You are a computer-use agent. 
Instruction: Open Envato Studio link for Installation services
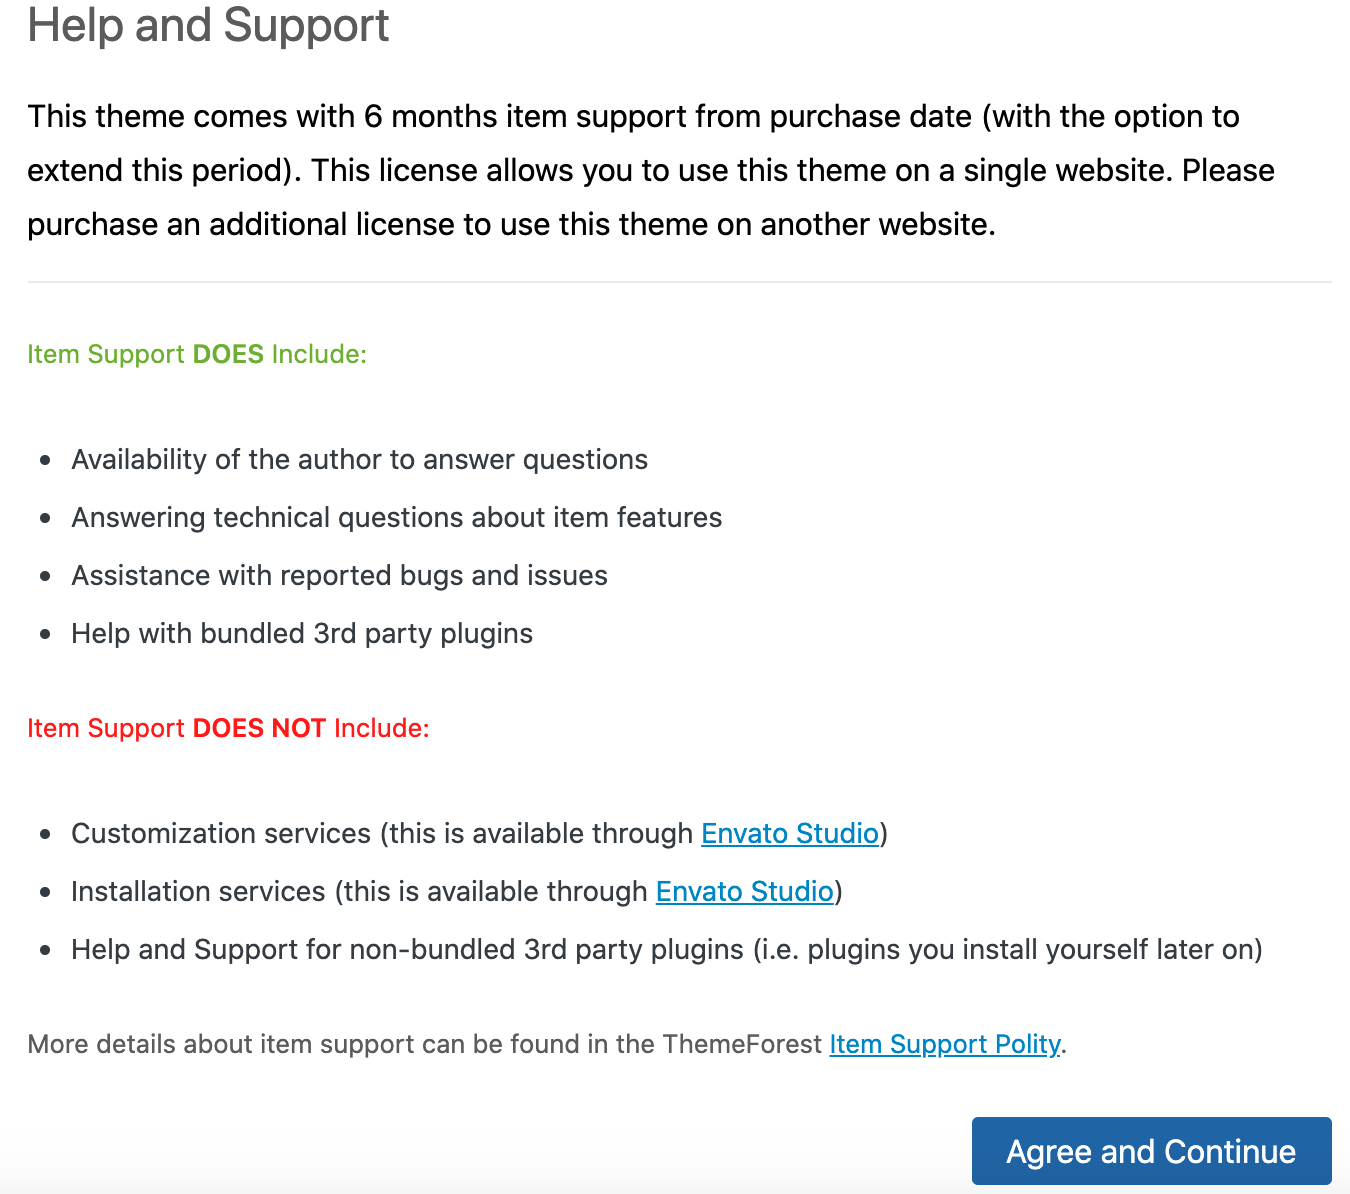click(744, 891)
